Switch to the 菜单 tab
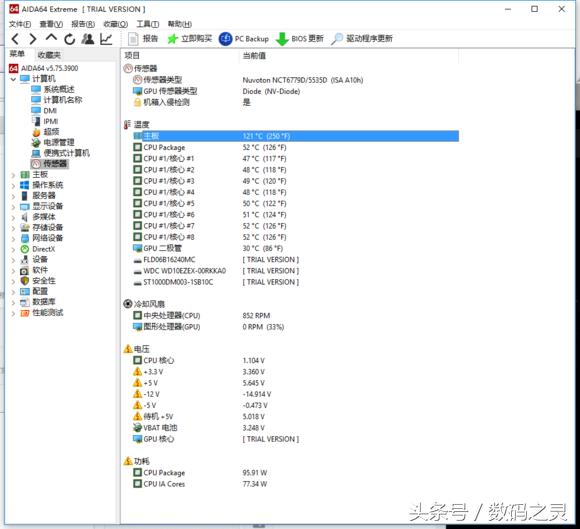The height and width of the screenshot is (529, 580). point(17,54)
